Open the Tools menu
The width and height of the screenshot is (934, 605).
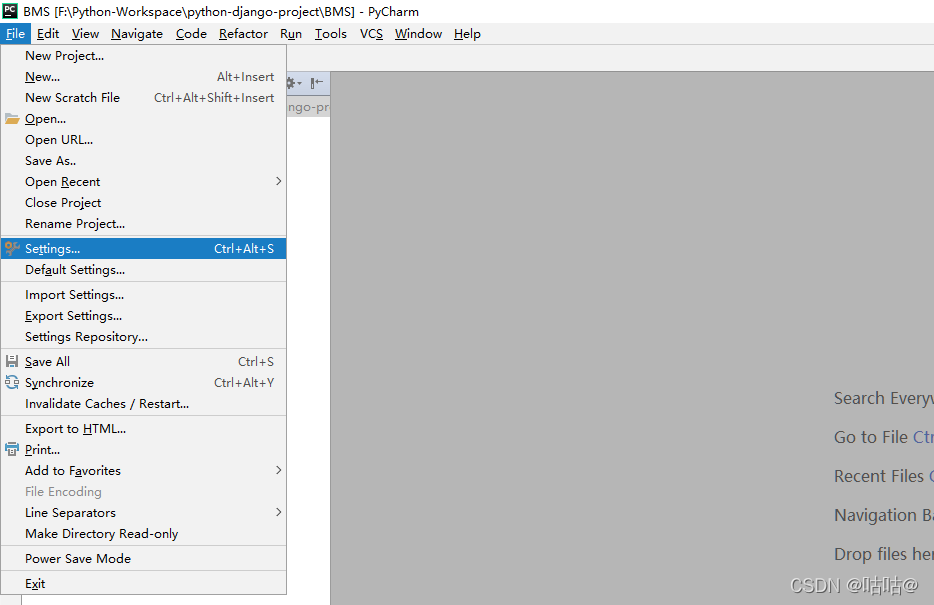tap(331, 34)
